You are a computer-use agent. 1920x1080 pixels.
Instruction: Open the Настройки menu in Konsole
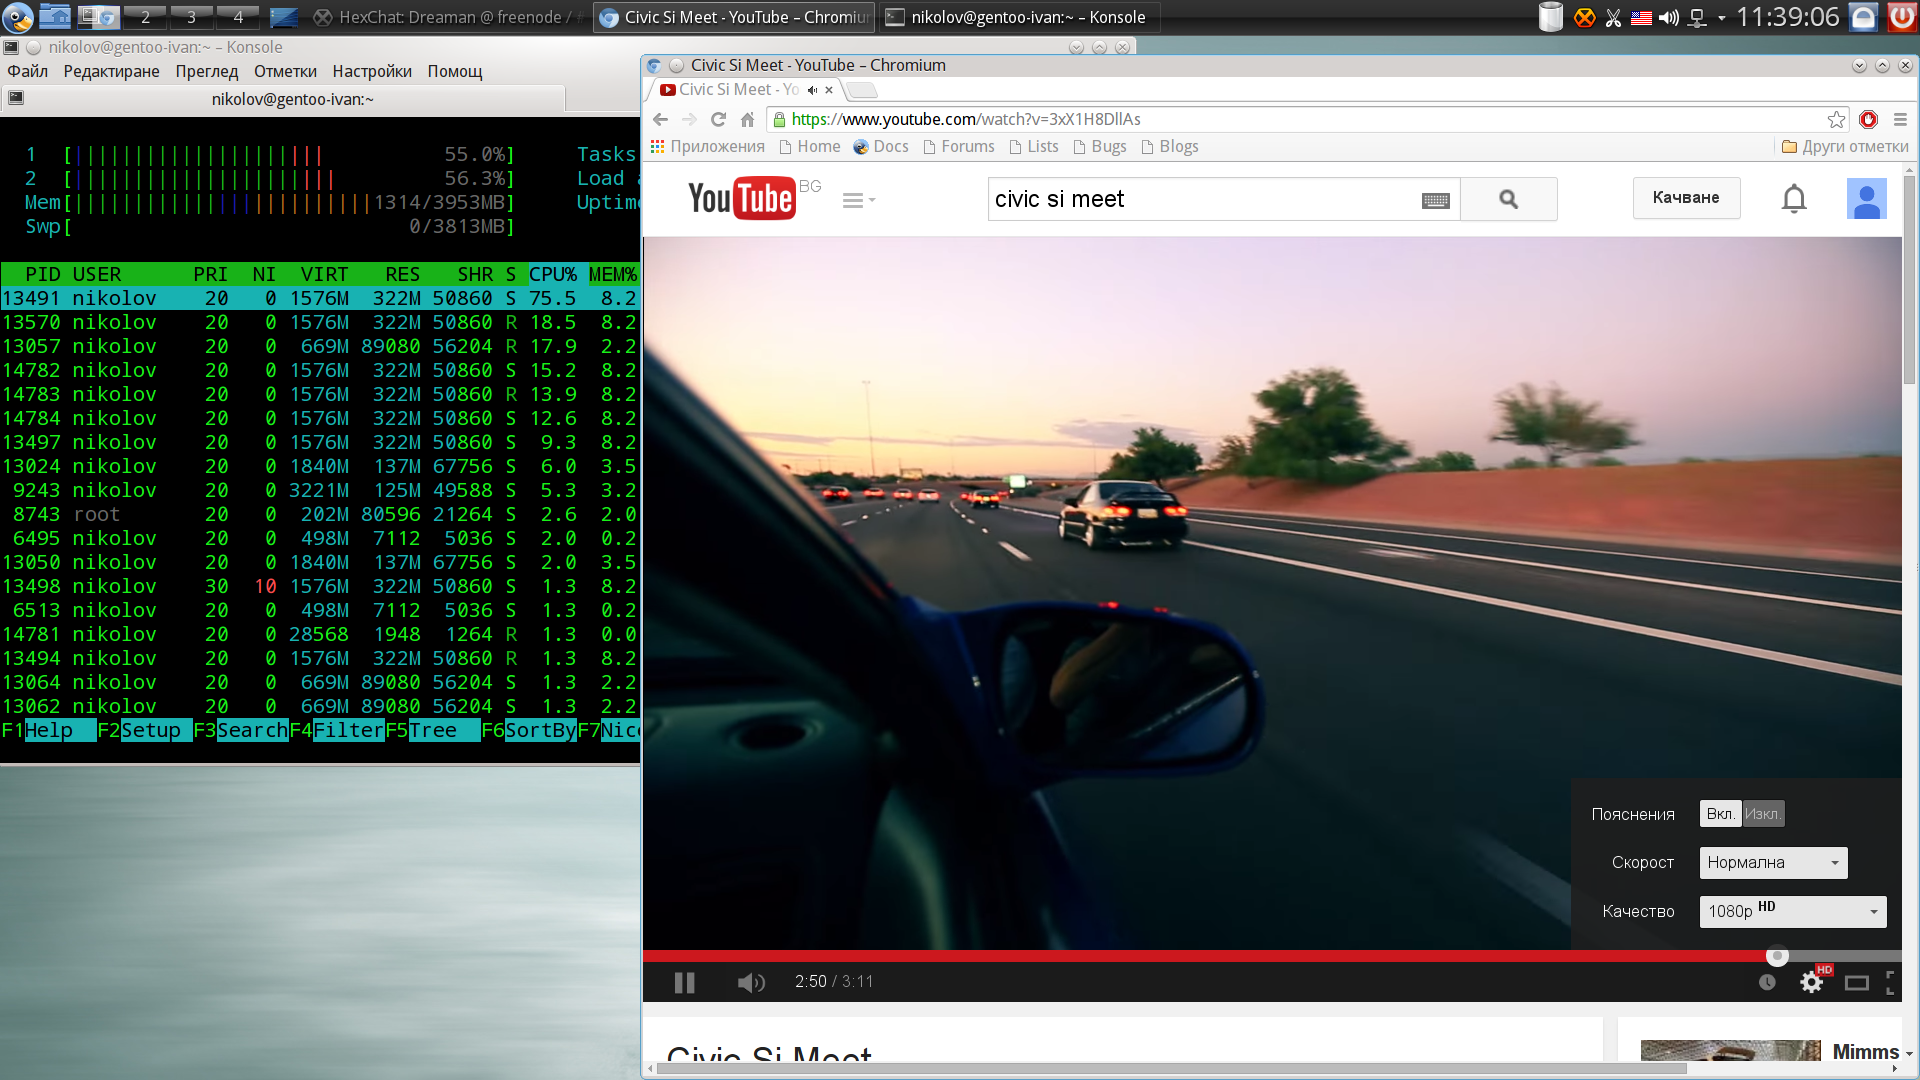(372, 71)
